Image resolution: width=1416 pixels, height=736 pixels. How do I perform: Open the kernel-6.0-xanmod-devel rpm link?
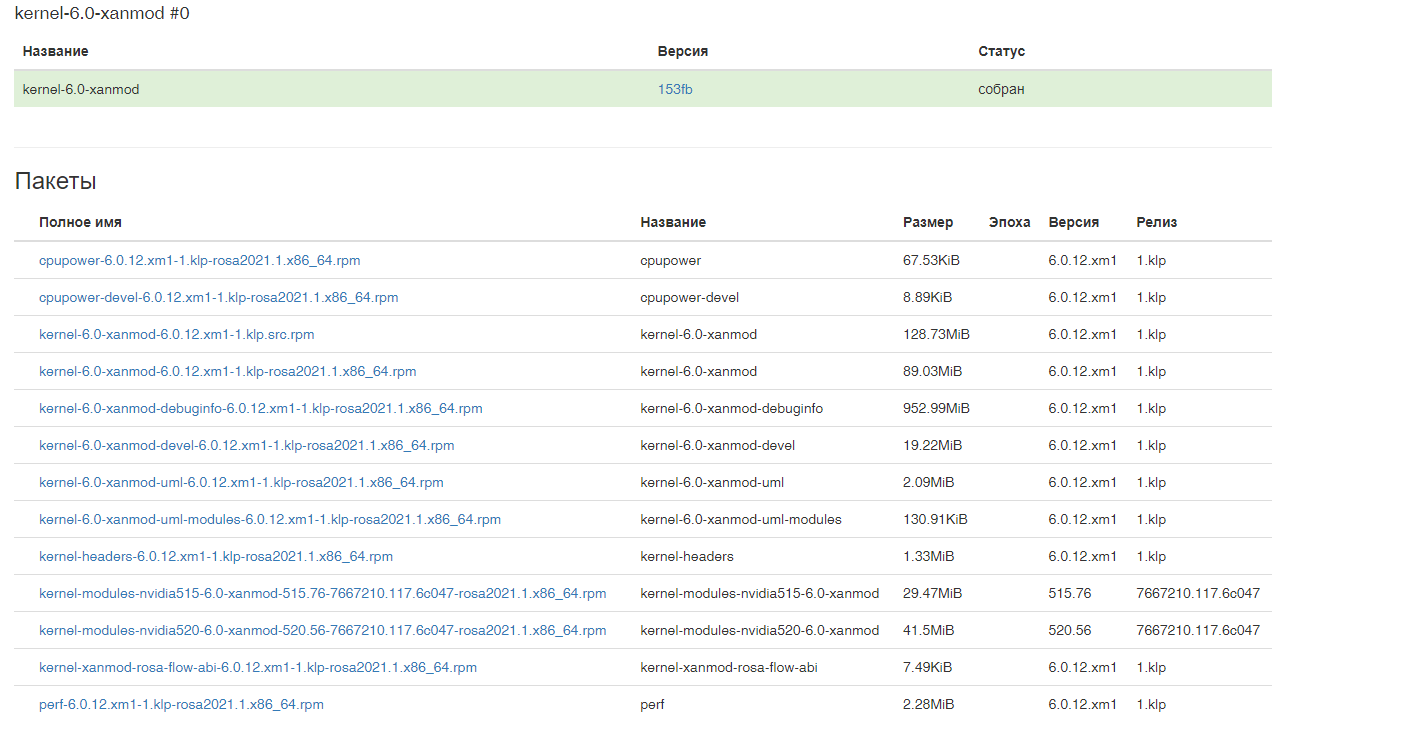point(246,445)
